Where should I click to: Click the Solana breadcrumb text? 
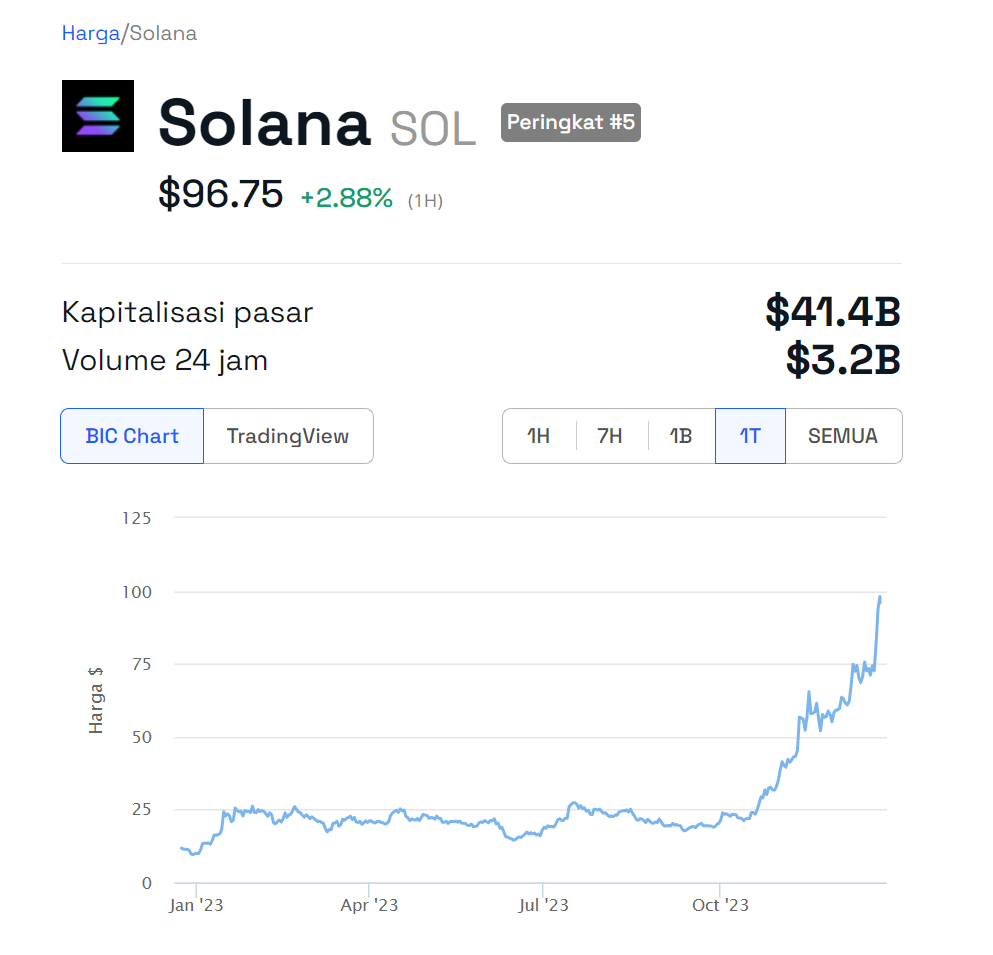[163, 33]
